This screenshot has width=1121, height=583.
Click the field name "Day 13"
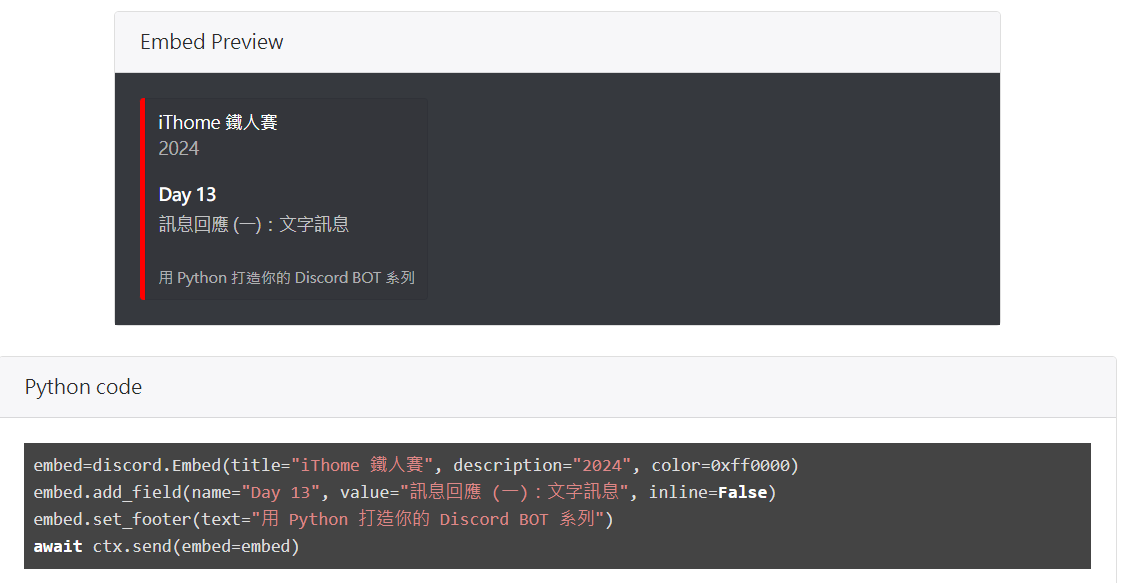click(187, 195)
